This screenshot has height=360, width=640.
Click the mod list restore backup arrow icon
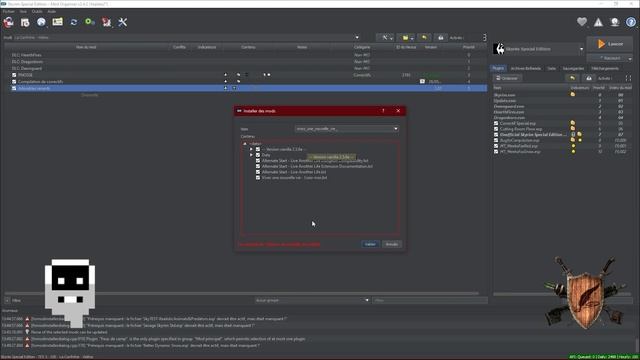tap(424, 38)
